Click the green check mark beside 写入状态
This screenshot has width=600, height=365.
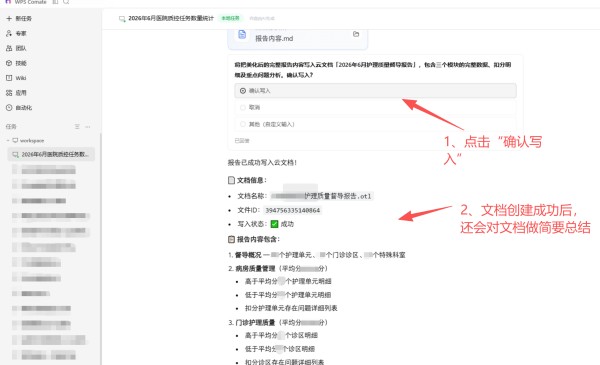point(274,224)
